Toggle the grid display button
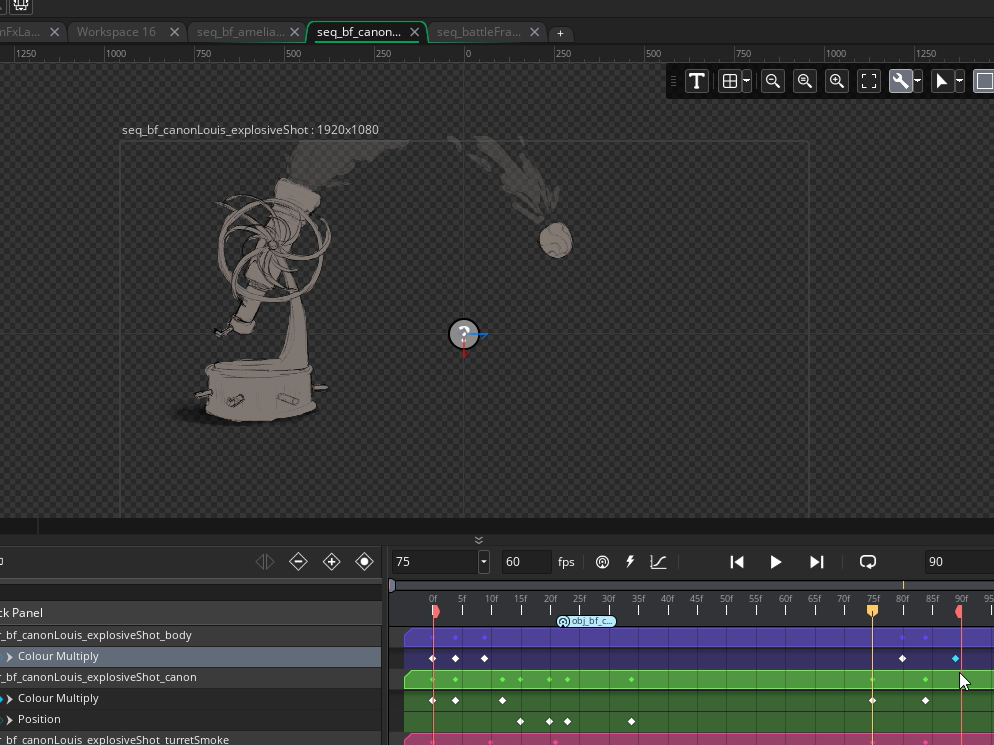Viewport: 994px width, 745px height. coord(730,81)
